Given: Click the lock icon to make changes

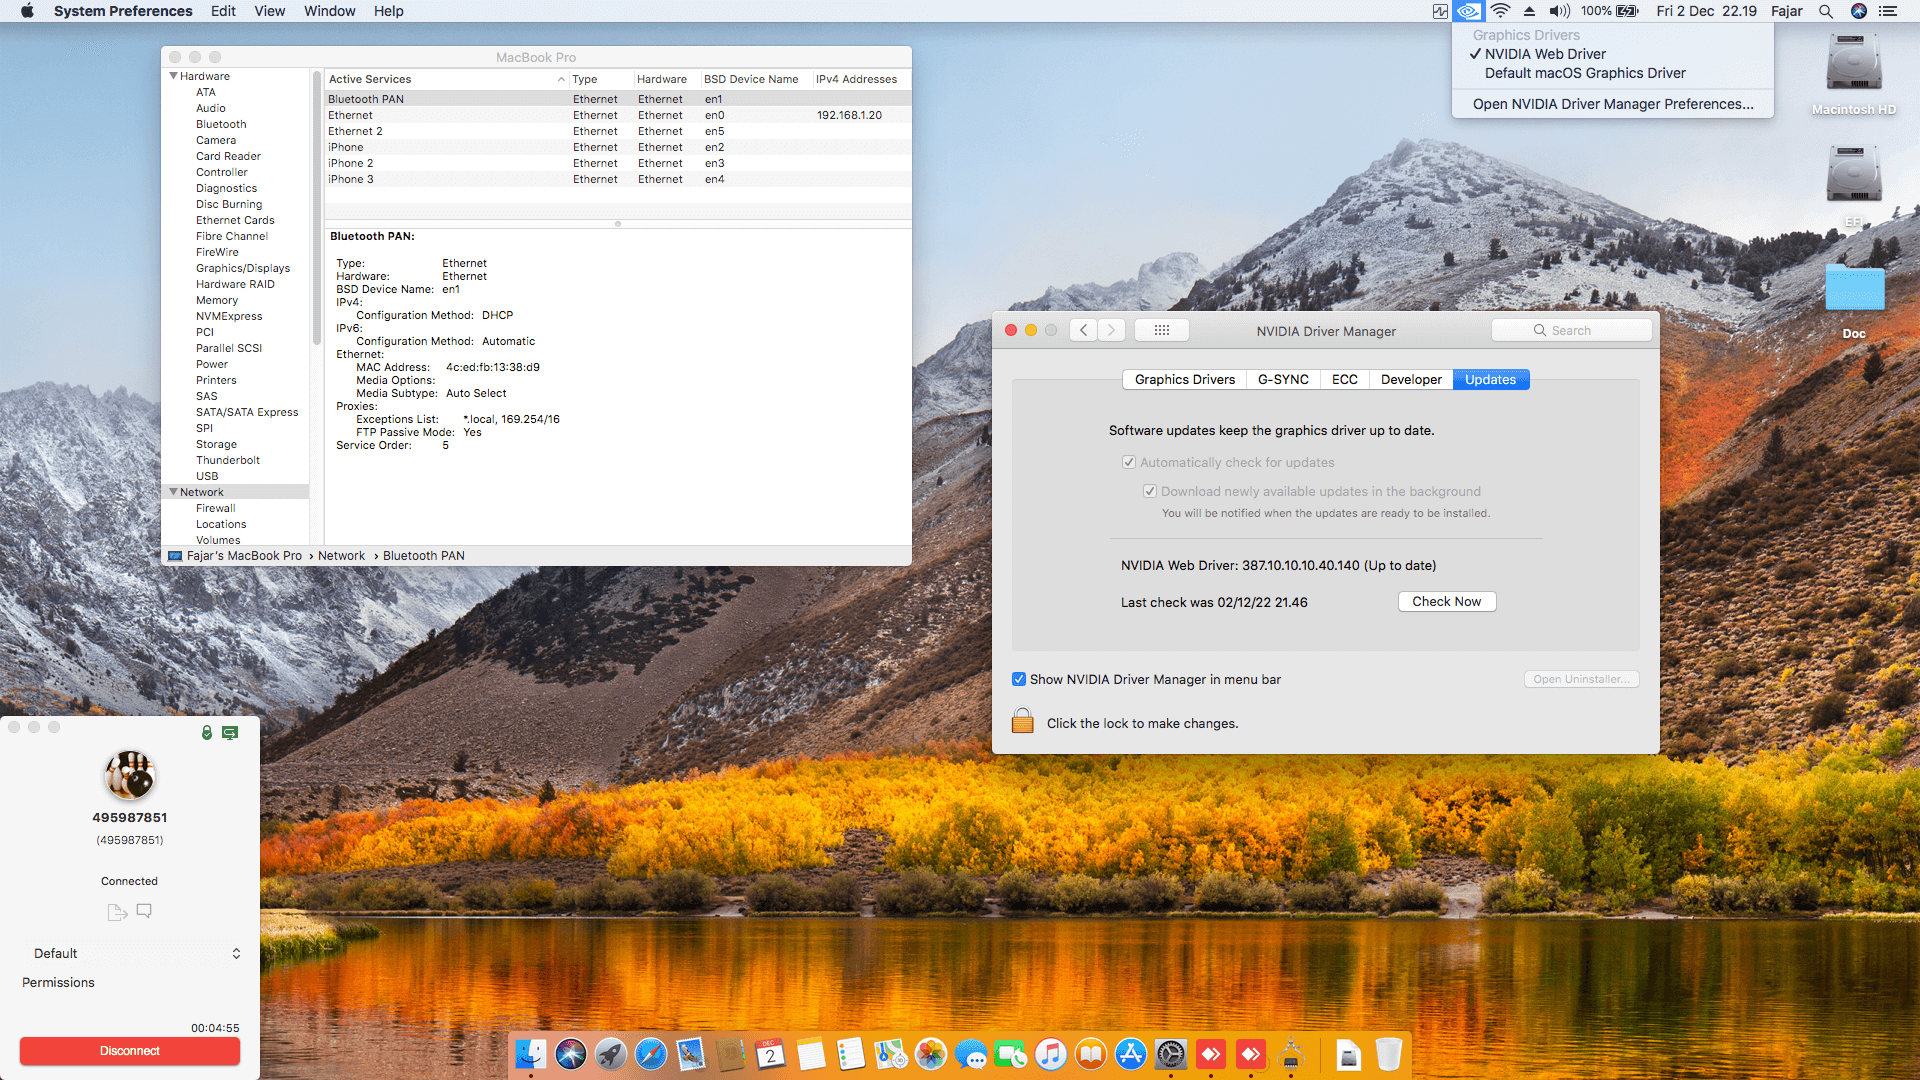Looking at the screenshot, I should click(x=1022, y=721).
